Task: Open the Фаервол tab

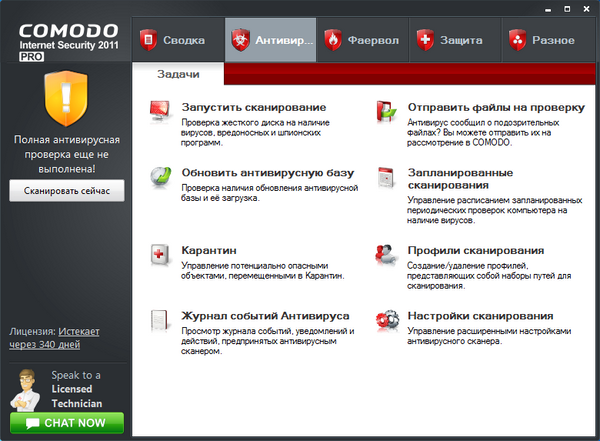Action: tap(363, 40)
